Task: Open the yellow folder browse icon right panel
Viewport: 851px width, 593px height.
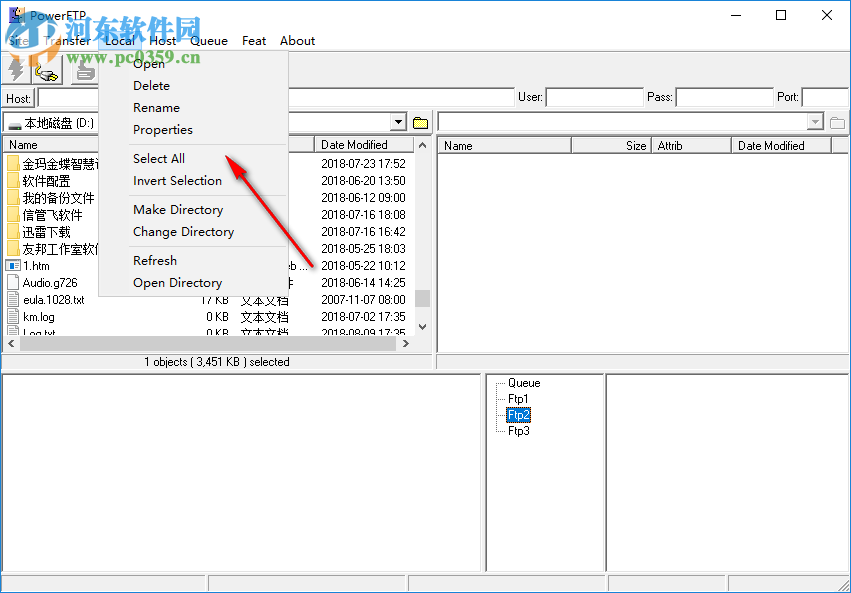Action: 836,121
